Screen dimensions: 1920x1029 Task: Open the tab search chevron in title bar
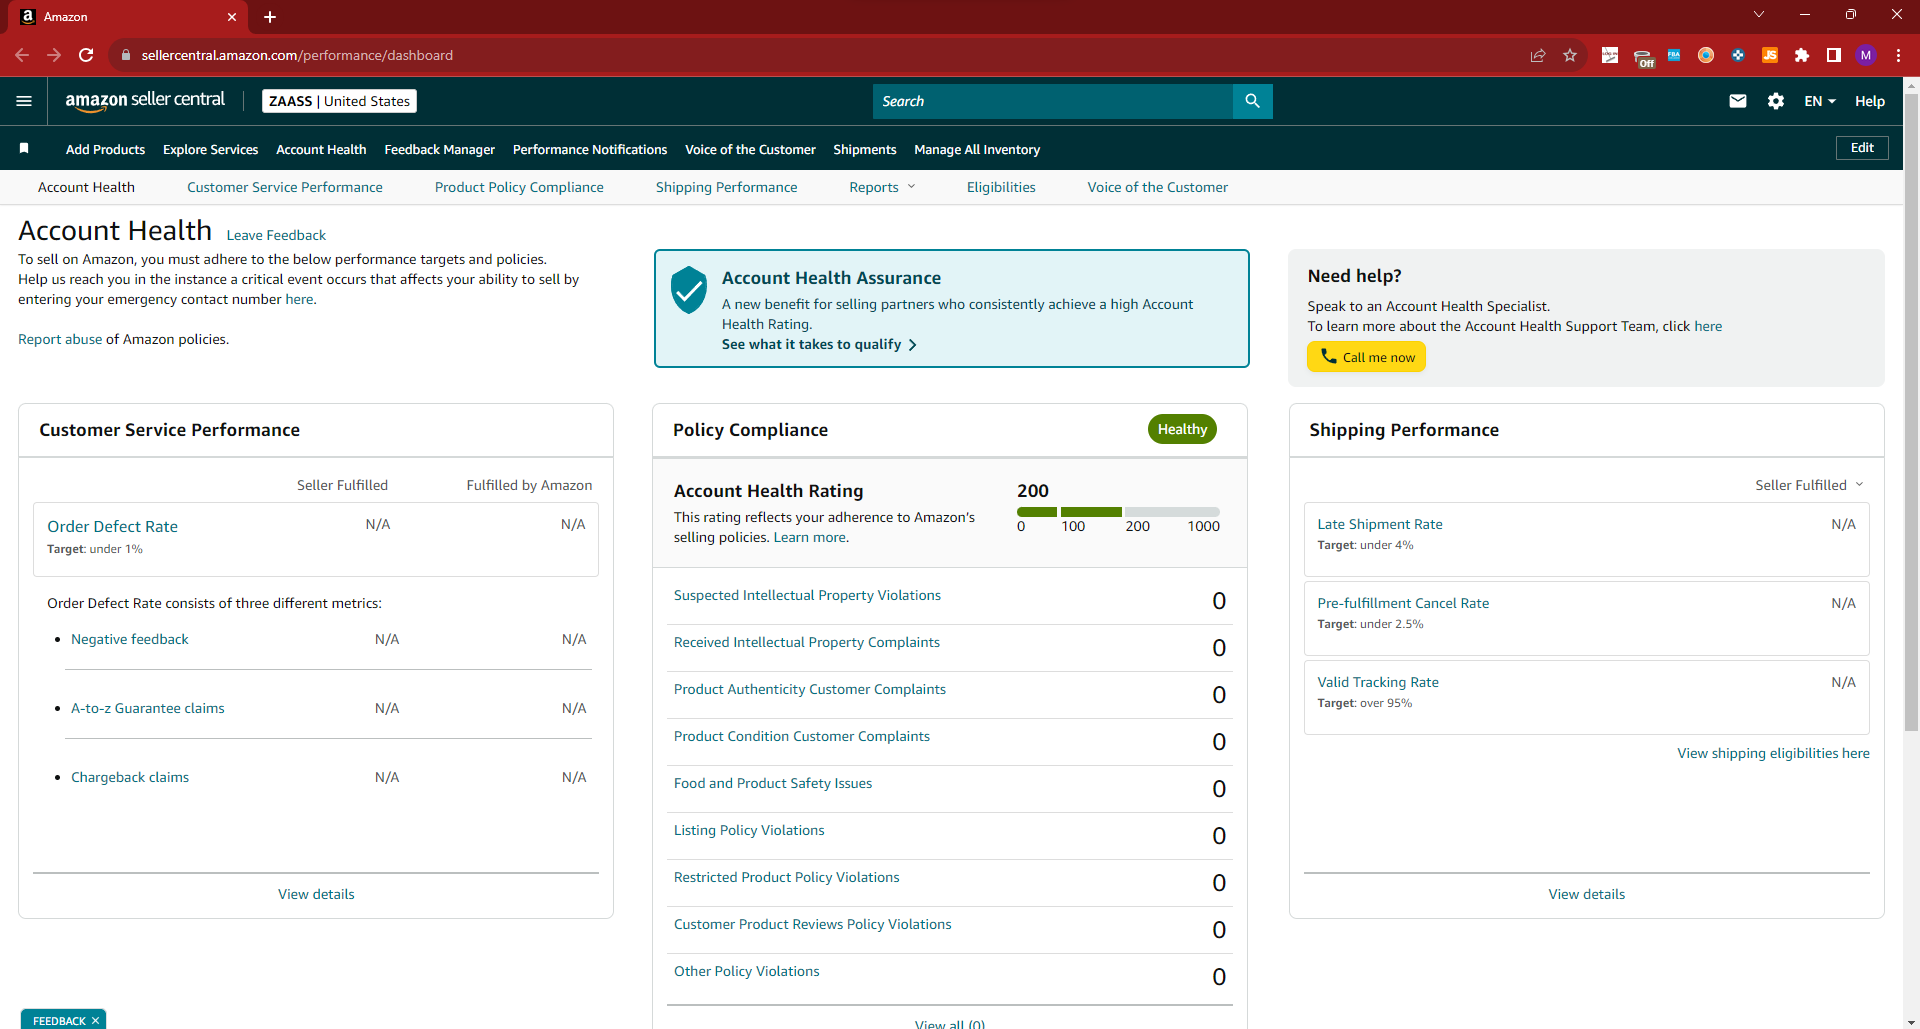pyautogui.click(x=1759, y=14)
